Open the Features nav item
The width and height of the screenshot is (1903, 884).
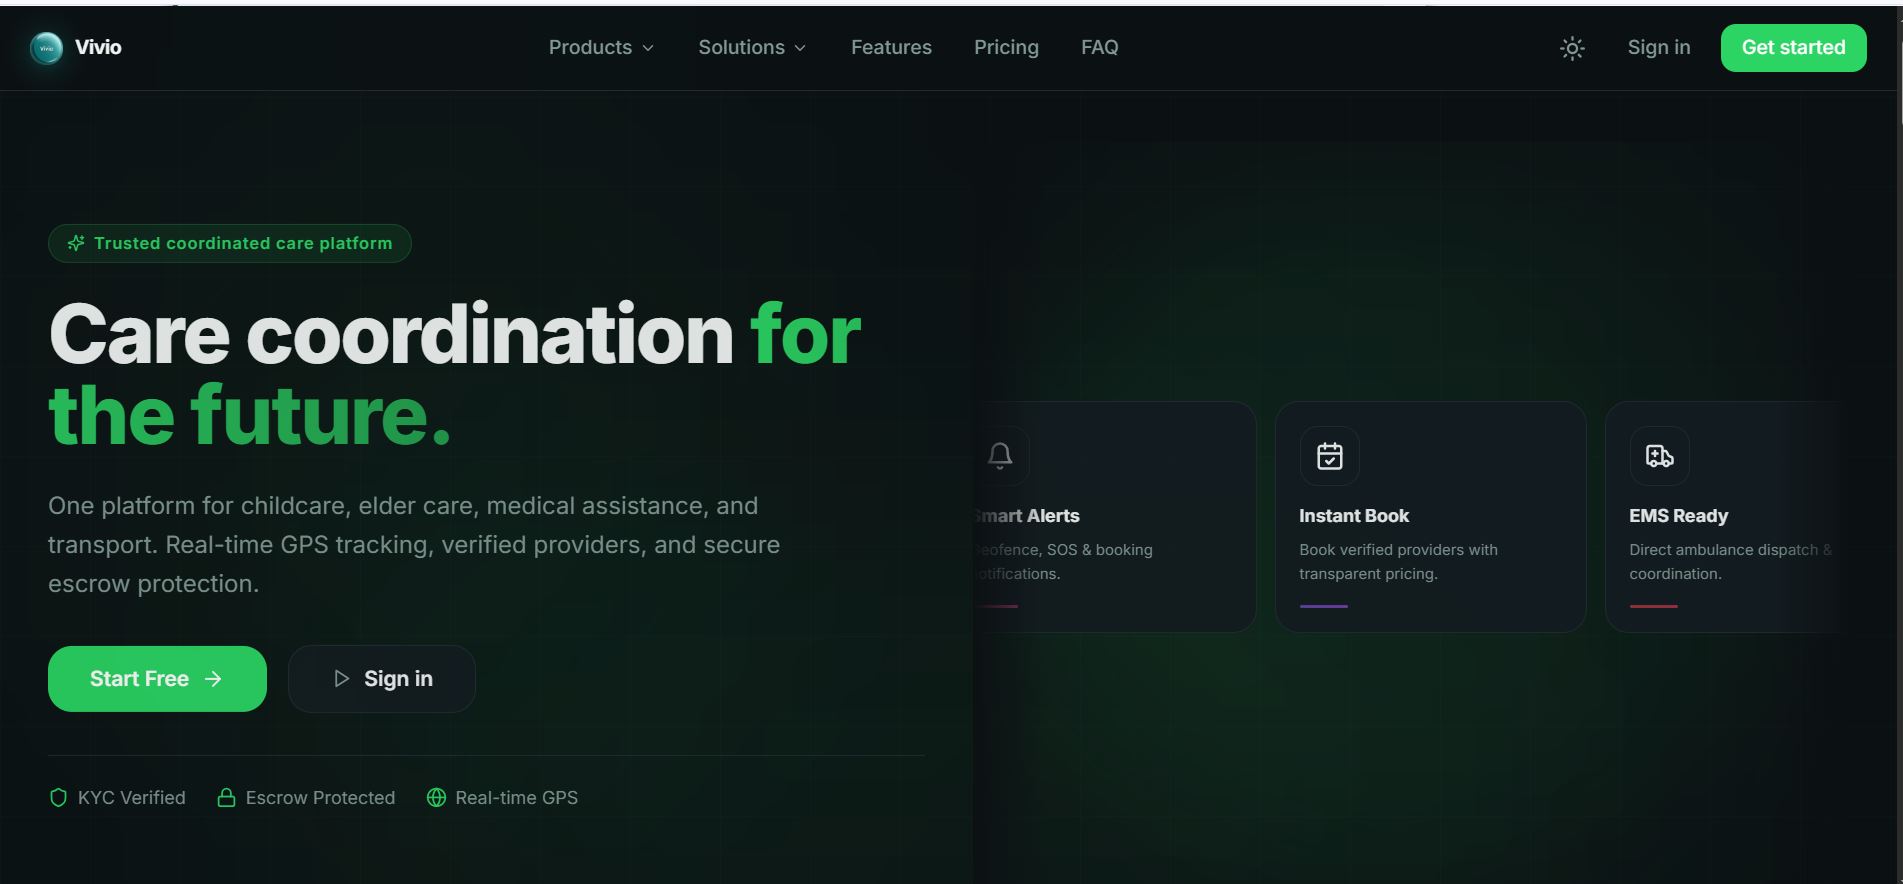(x=891, y=47)
